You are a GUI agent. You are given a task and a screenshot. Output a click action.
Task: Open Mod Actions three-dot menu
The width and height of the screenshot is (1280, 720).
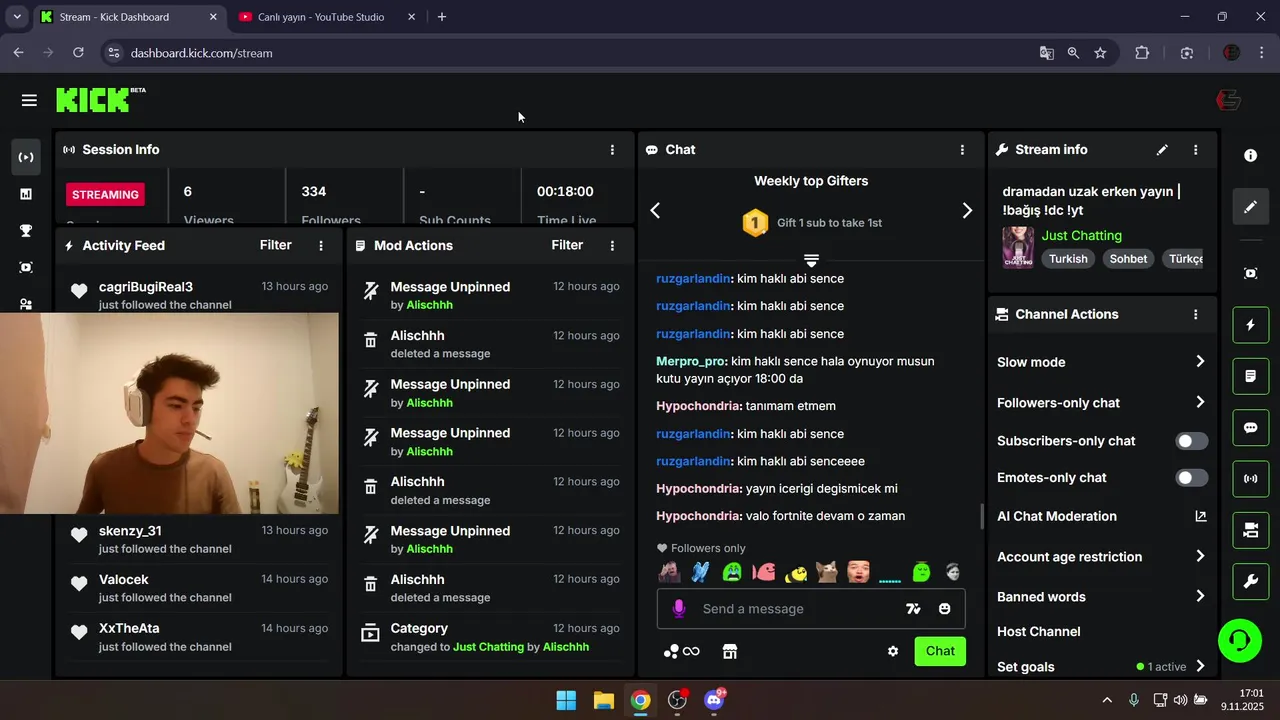[x=612, y=245]
